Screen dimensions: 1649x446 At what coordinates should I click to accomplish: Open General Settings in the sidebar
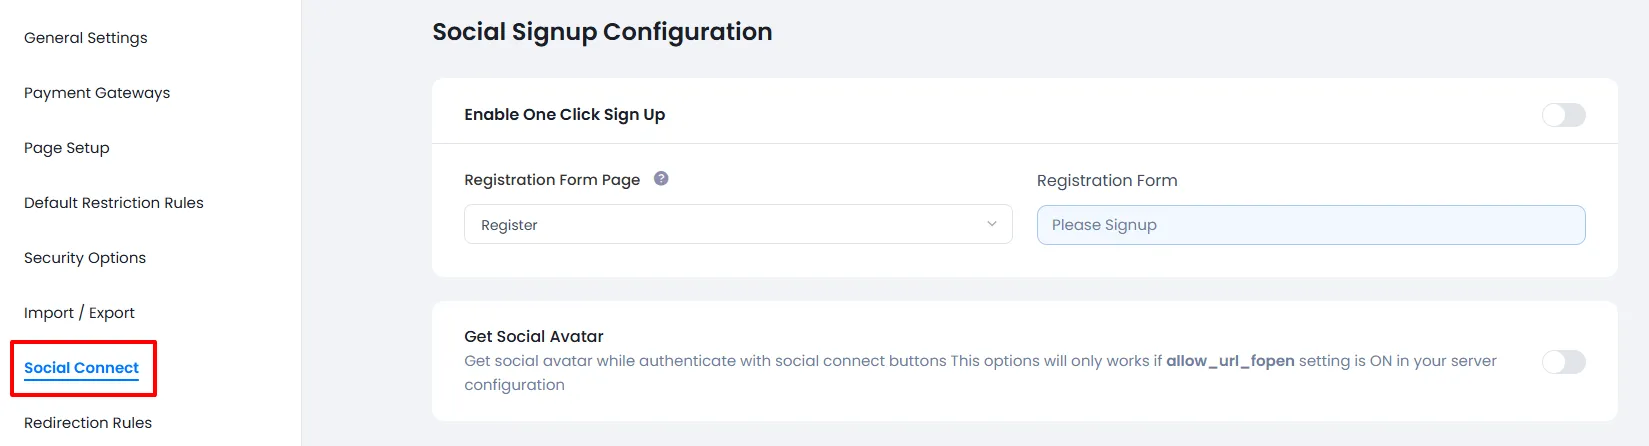click(x=86, y=38)
